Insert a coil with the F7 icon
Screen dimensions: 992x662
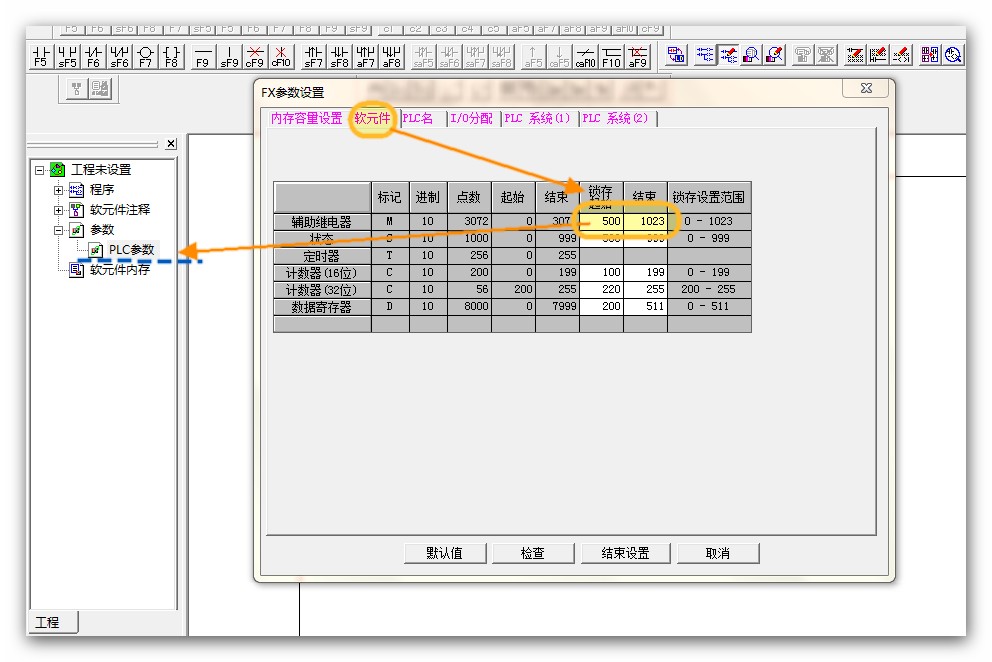(146, 55)
